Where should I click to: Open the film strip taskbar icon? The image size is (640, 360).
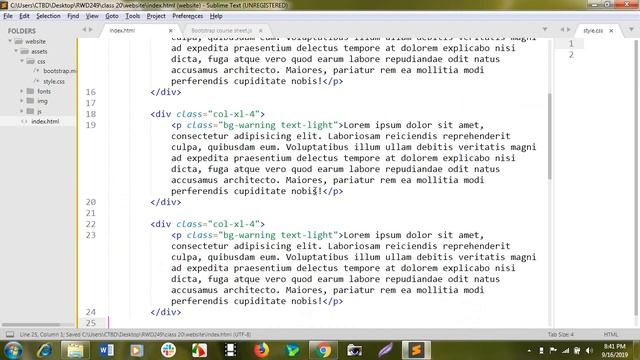[x=230, y=350]
